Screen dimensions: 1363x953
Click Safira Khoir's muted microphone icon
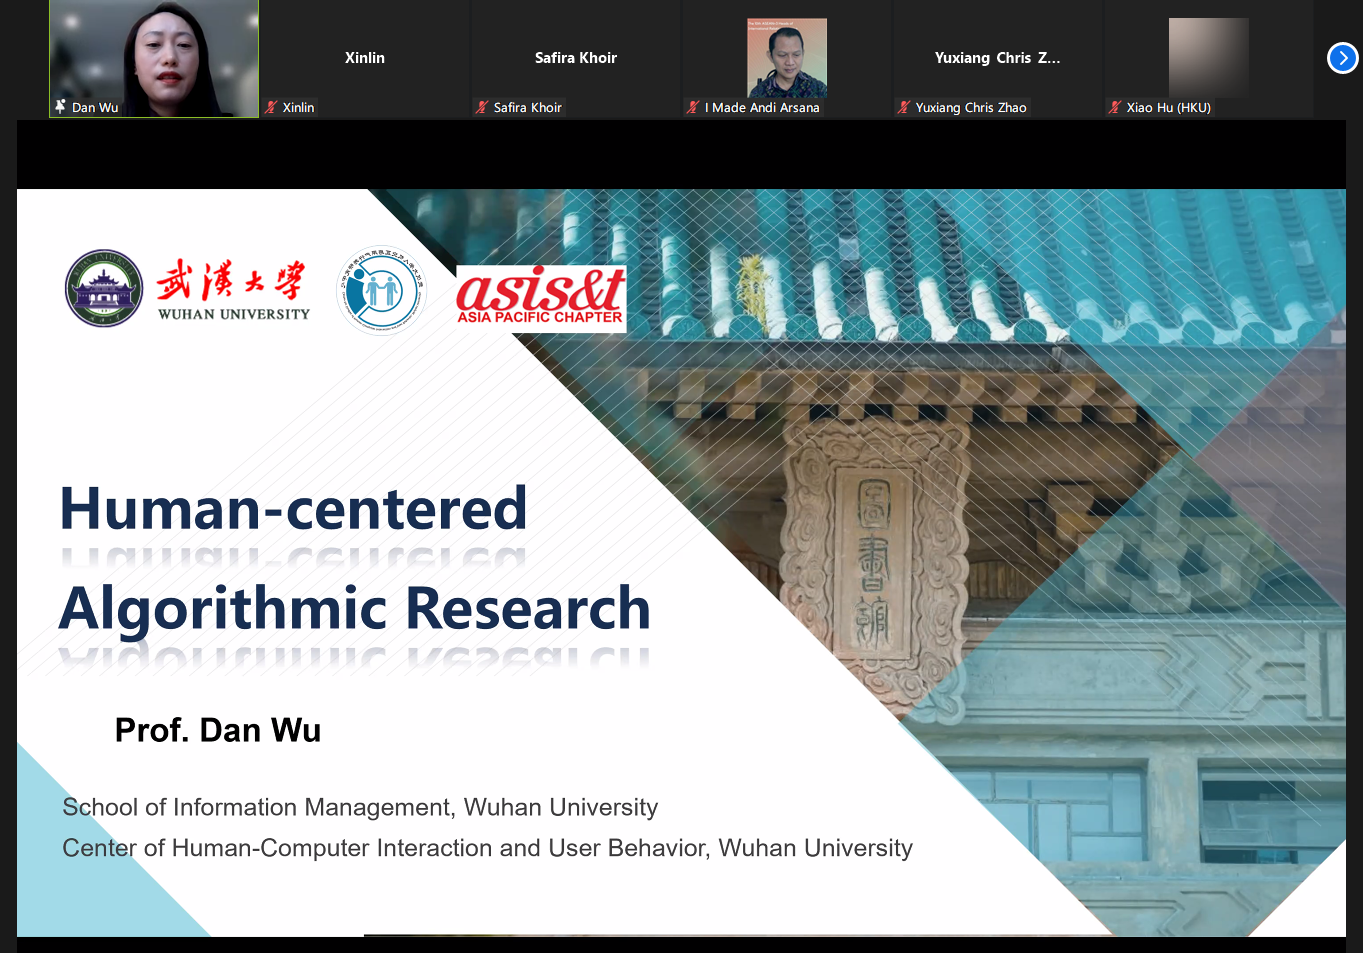482,107
